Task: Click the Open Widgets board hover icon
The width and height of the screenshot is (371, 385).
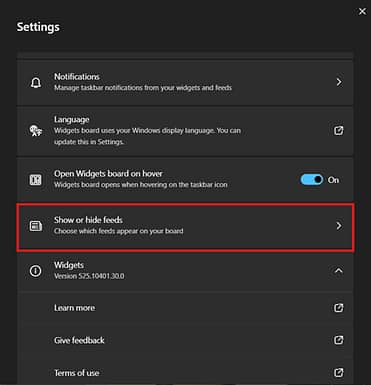Action: pyautogui.click(x=36, y=180)
